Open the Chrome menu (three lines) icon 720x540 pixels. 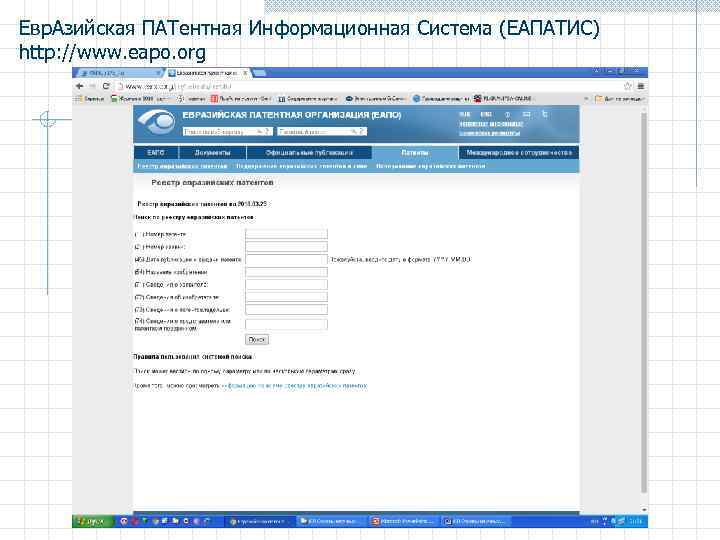click(x=641, y=86)
